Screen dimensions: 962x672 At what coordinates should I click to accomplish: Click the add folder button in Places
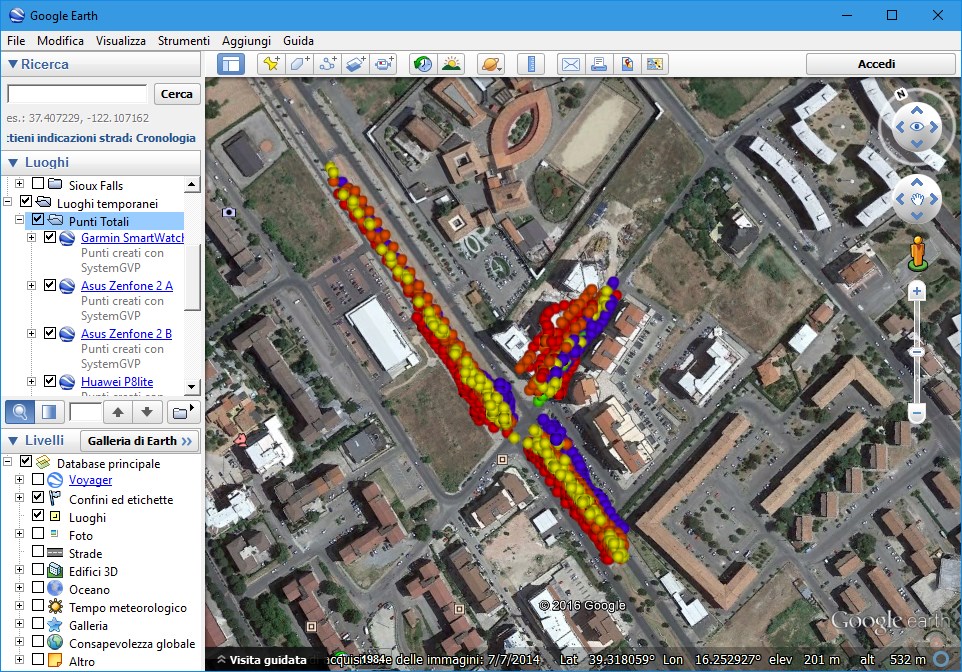(183, 412)
